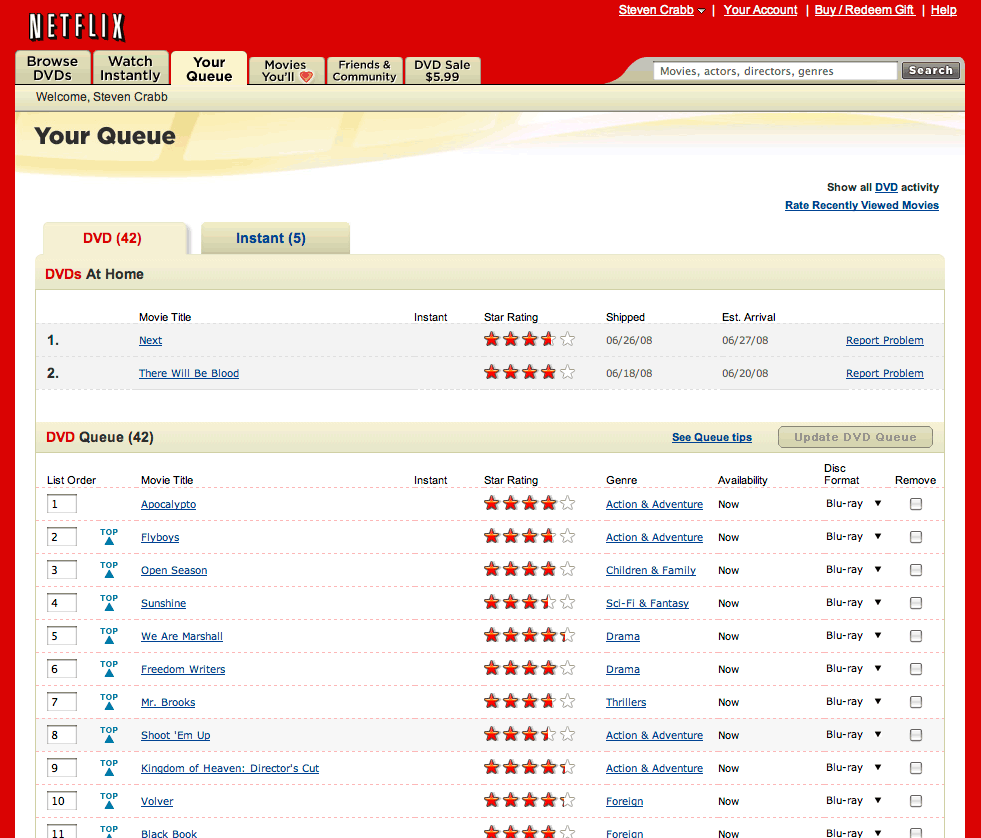Move Shoot 'Em Up to top

pyautogui.click(x=109, y=735)
